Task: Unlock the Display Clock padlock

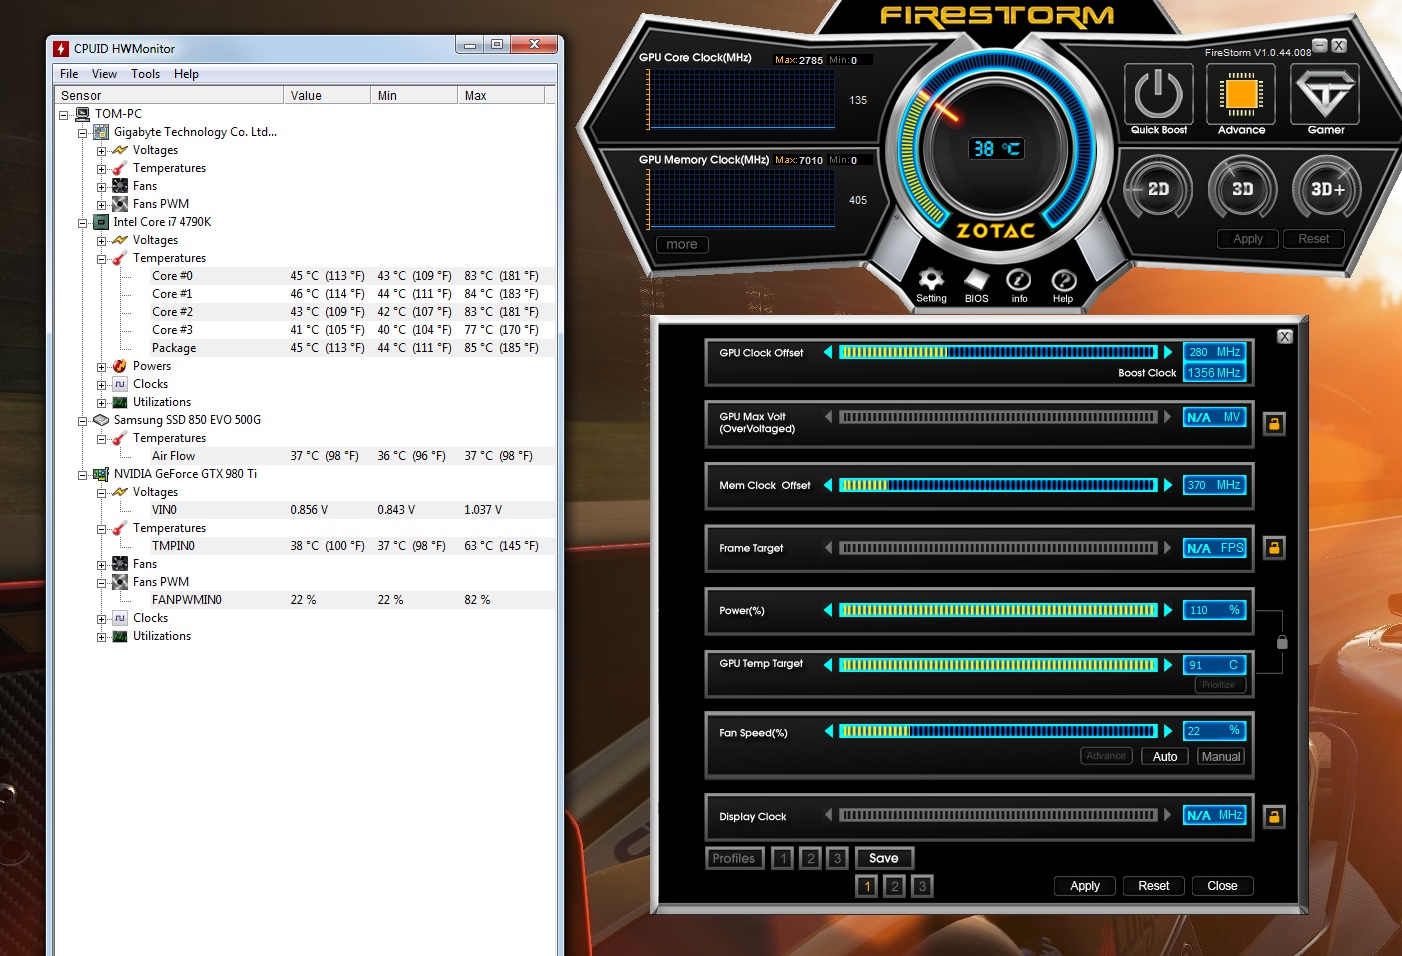Action: point(1274,817)
